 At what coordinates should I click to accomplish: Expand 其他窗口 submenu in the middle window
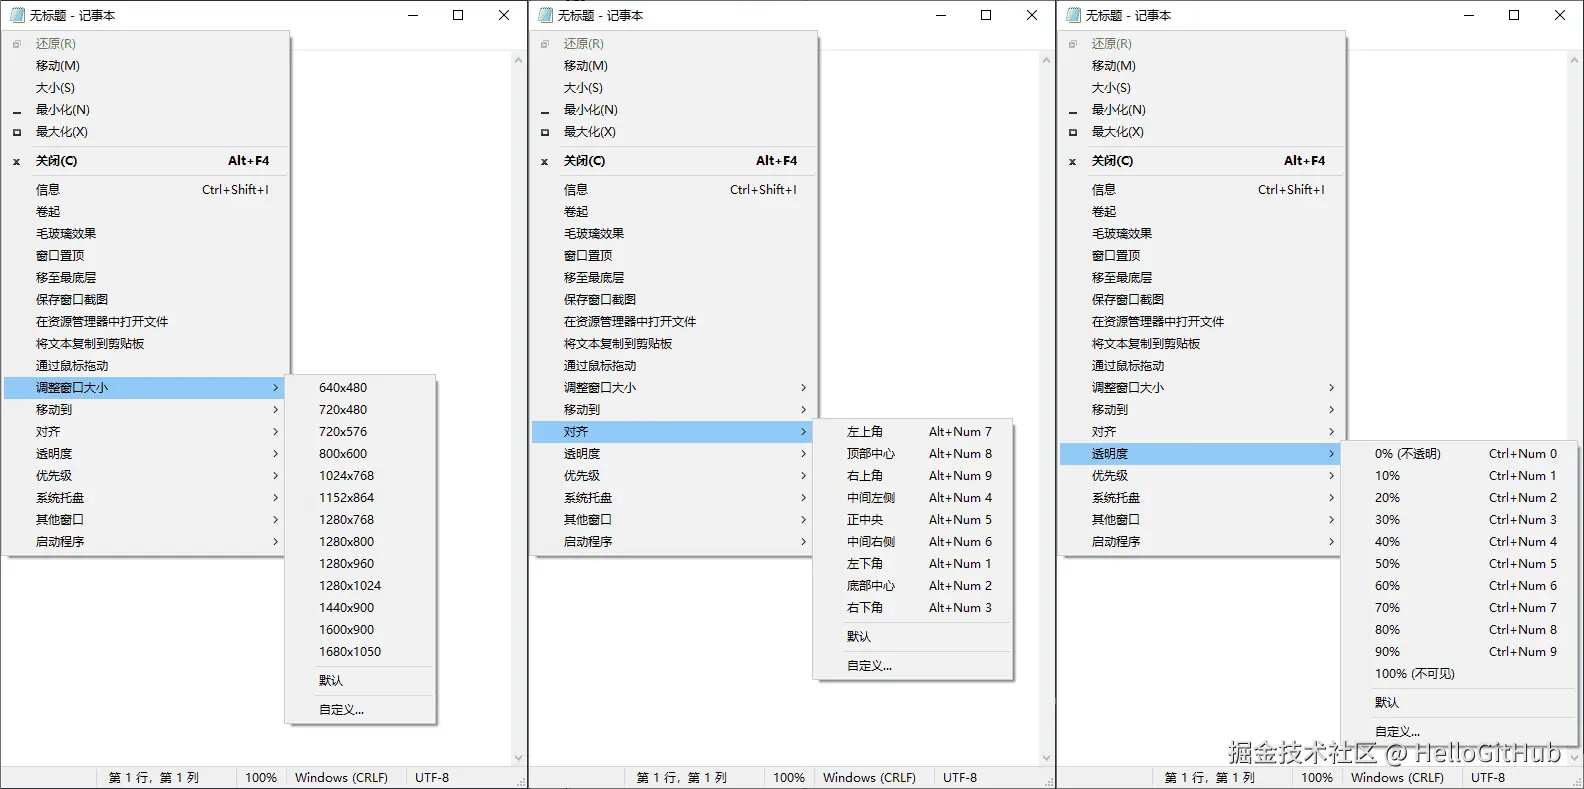click(675, 520)
